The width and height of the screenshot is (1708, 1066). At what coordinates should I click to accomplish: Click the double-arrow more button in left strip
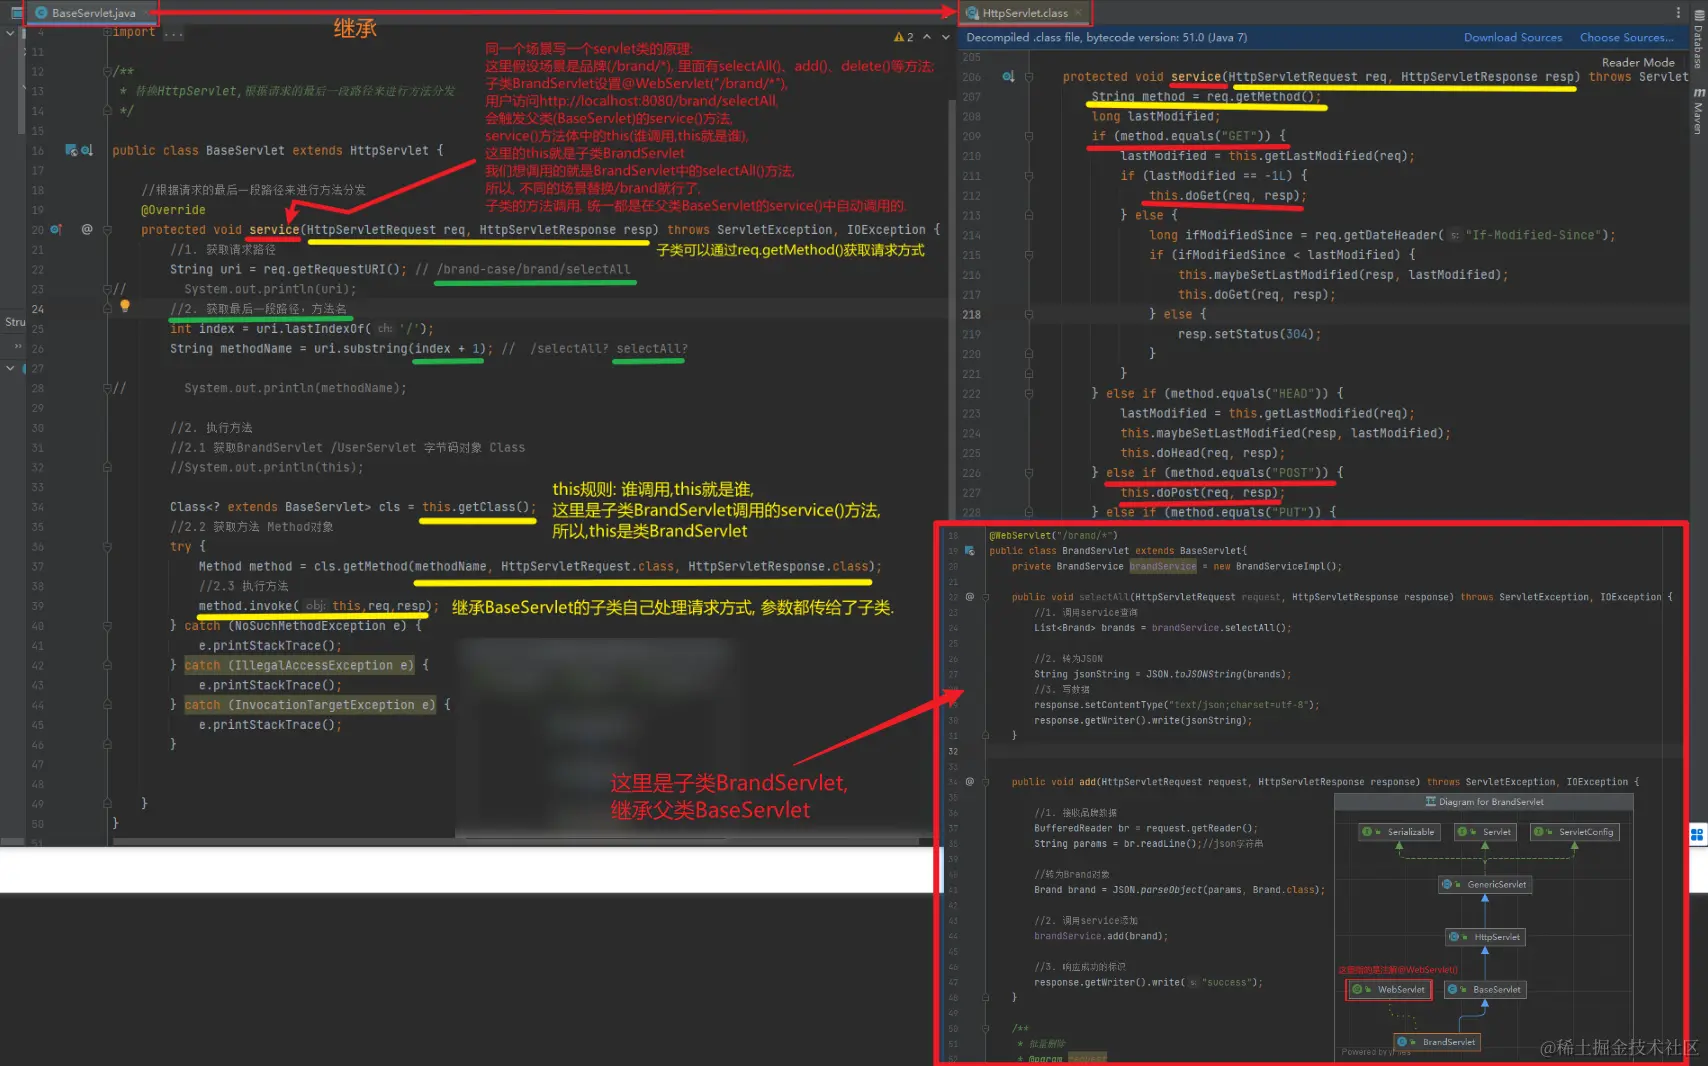17,346
